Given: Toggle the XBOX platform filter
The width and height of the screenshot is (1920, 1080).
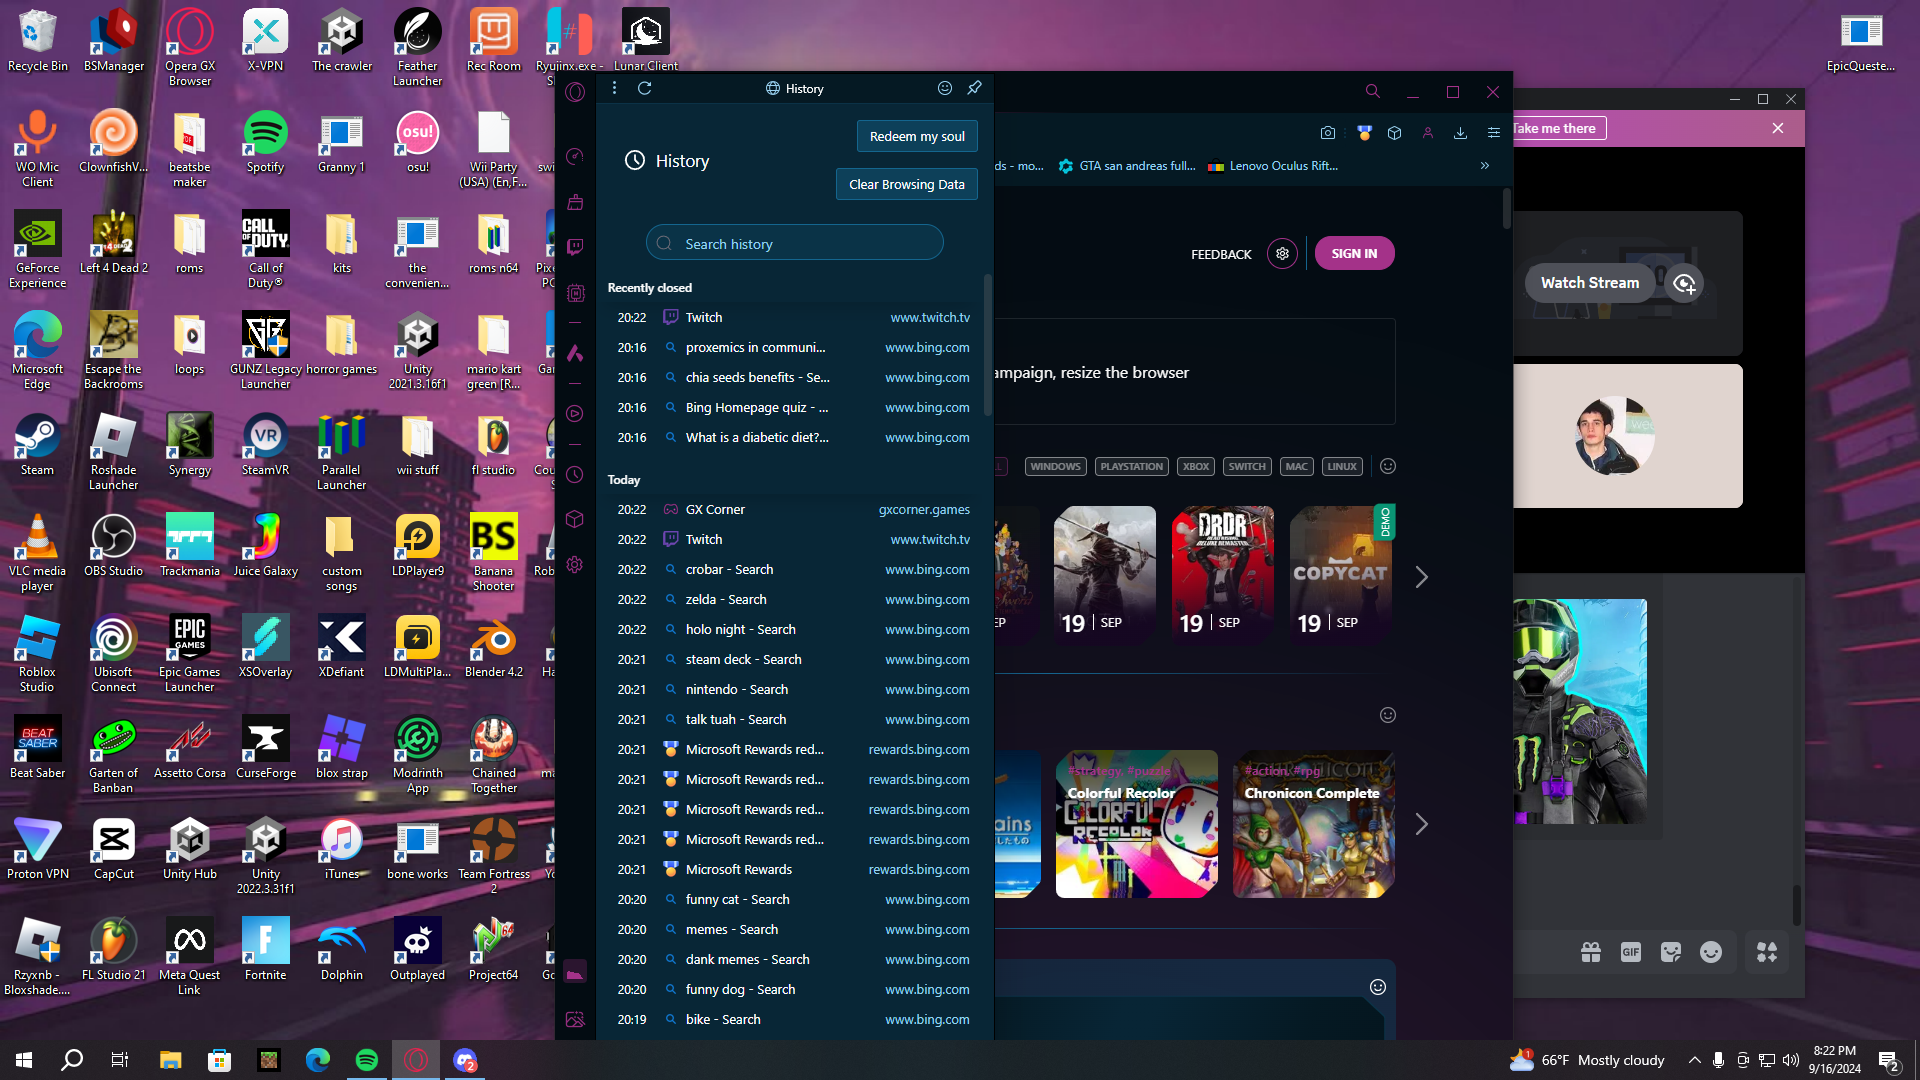Looking at the screenshot, I should tap(1196, 466).
